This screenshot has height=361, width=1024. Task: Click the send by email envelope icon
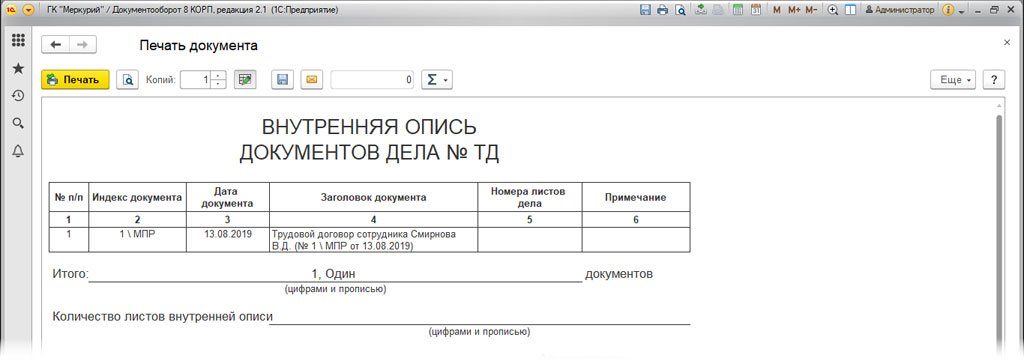(x=312, y=80)
